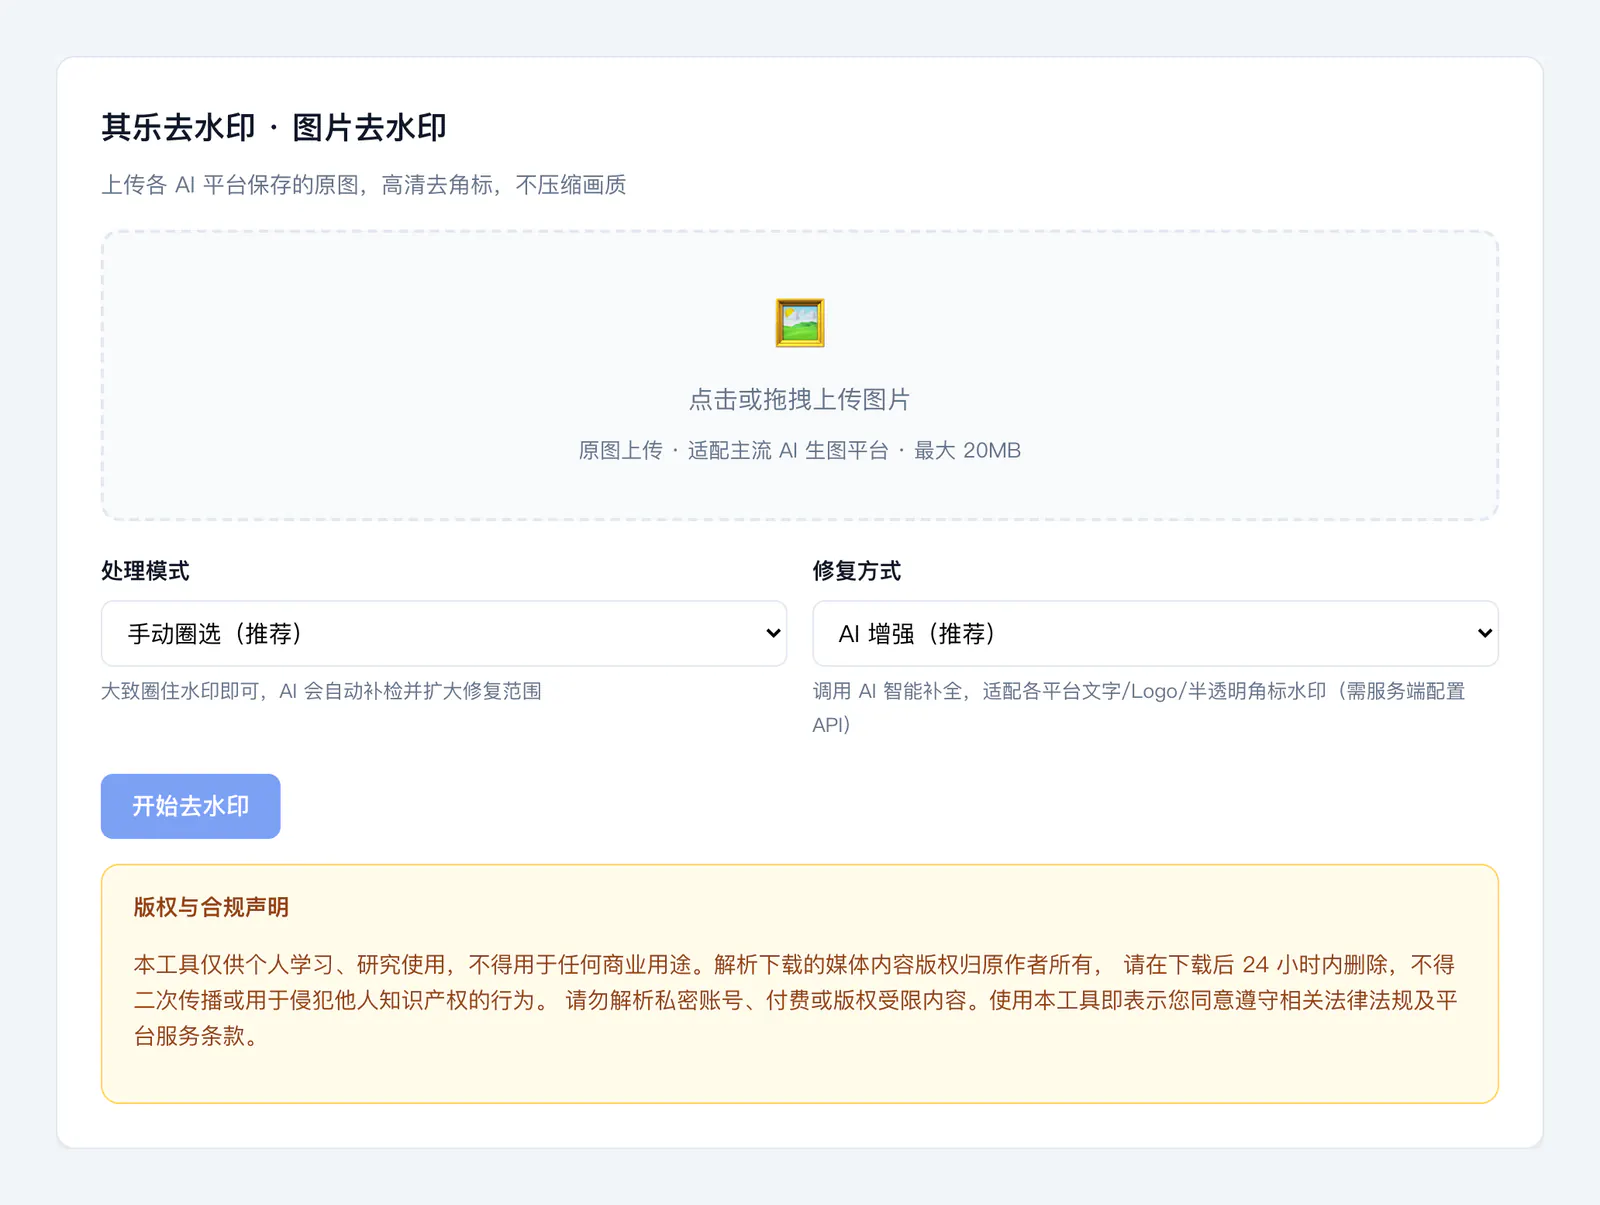Open the 处理模式 dropdown showing 手动圈选（推荐）
1600x1205 pixels.
444,633
